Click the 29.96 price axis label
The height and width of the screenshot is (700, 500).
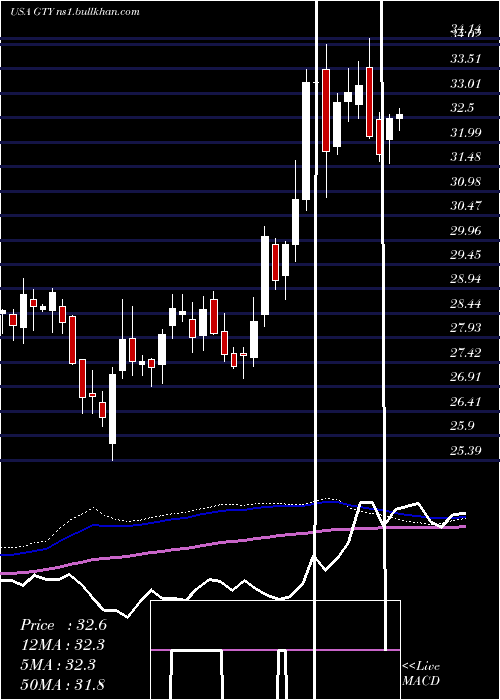(465, 231)
